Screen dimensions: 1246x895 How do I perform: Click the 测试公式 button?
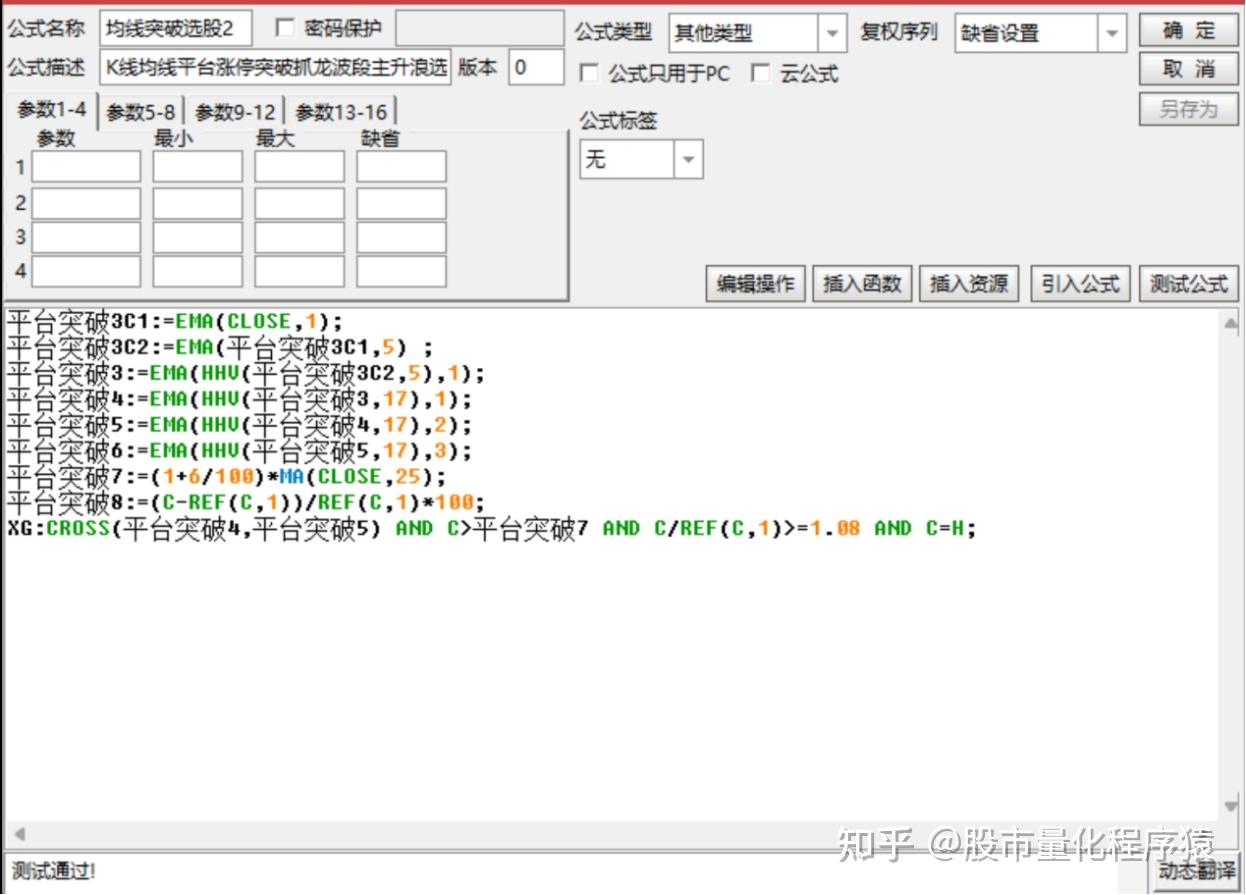[x=1188, y=284]
